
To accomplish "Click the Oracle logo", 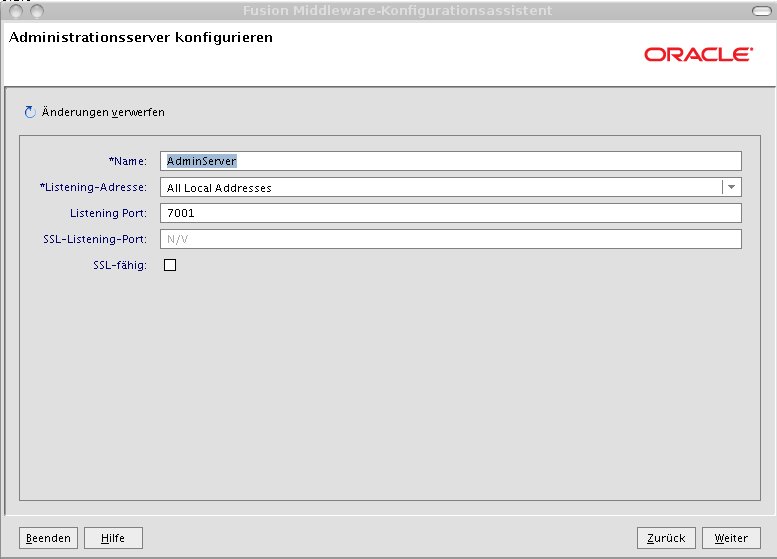I will pos(699,55).
